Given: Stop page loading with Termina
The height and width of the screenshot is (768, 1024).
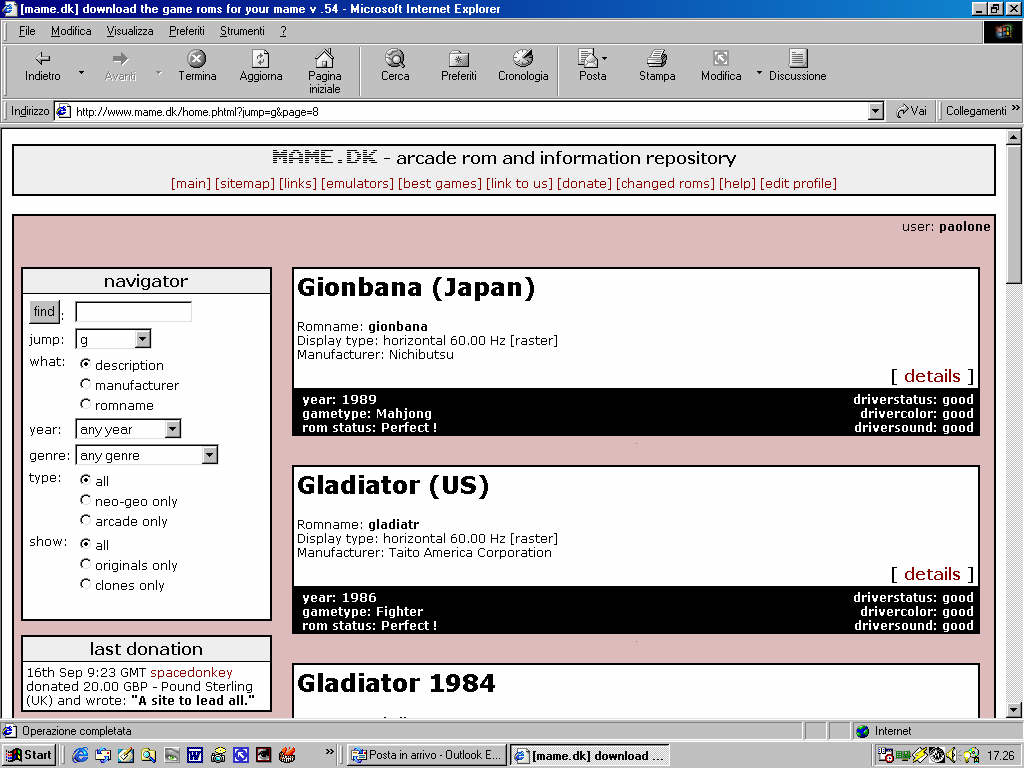Looking at the screenshot, I should pos(197,66).
